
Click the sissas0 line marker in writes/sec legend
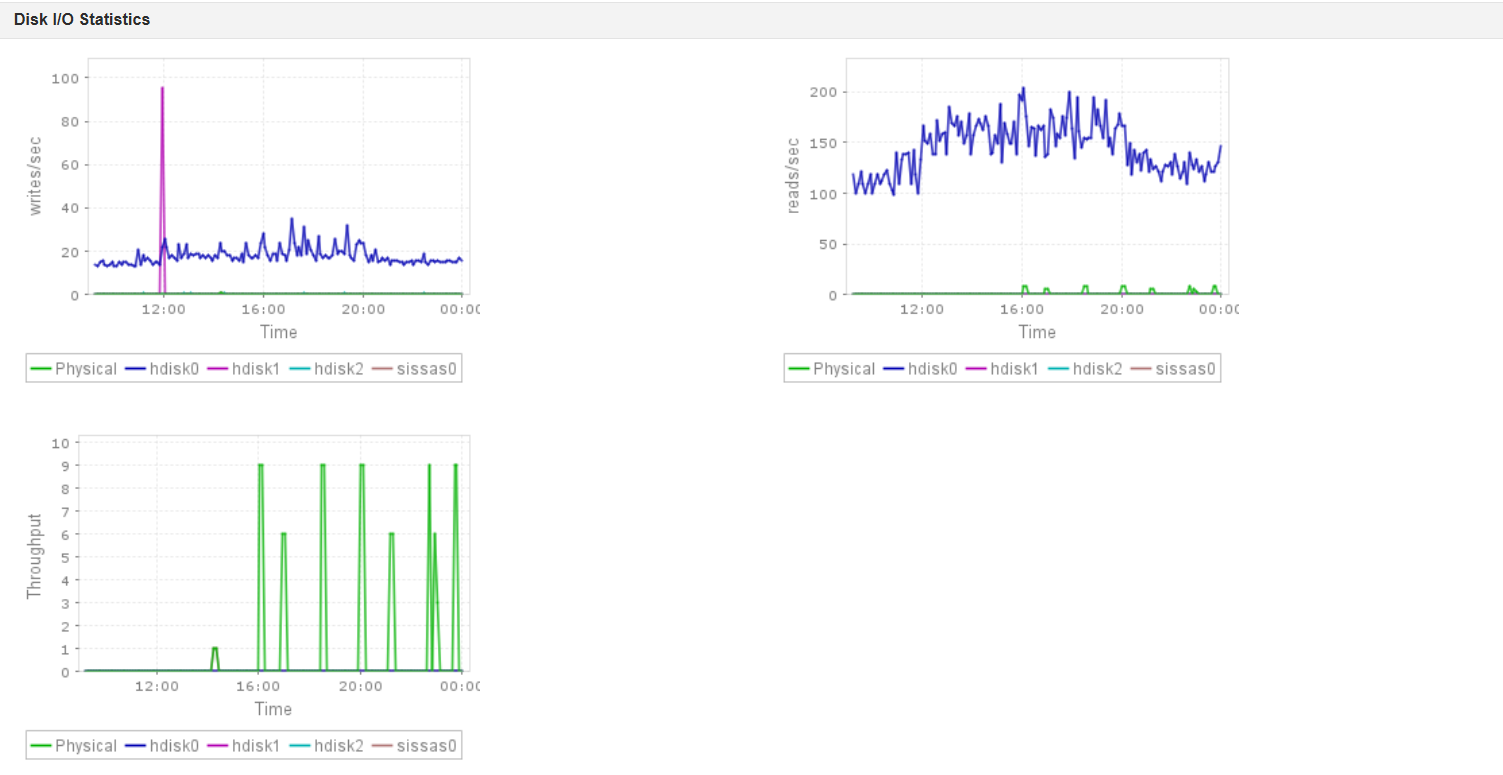(380, 368)
